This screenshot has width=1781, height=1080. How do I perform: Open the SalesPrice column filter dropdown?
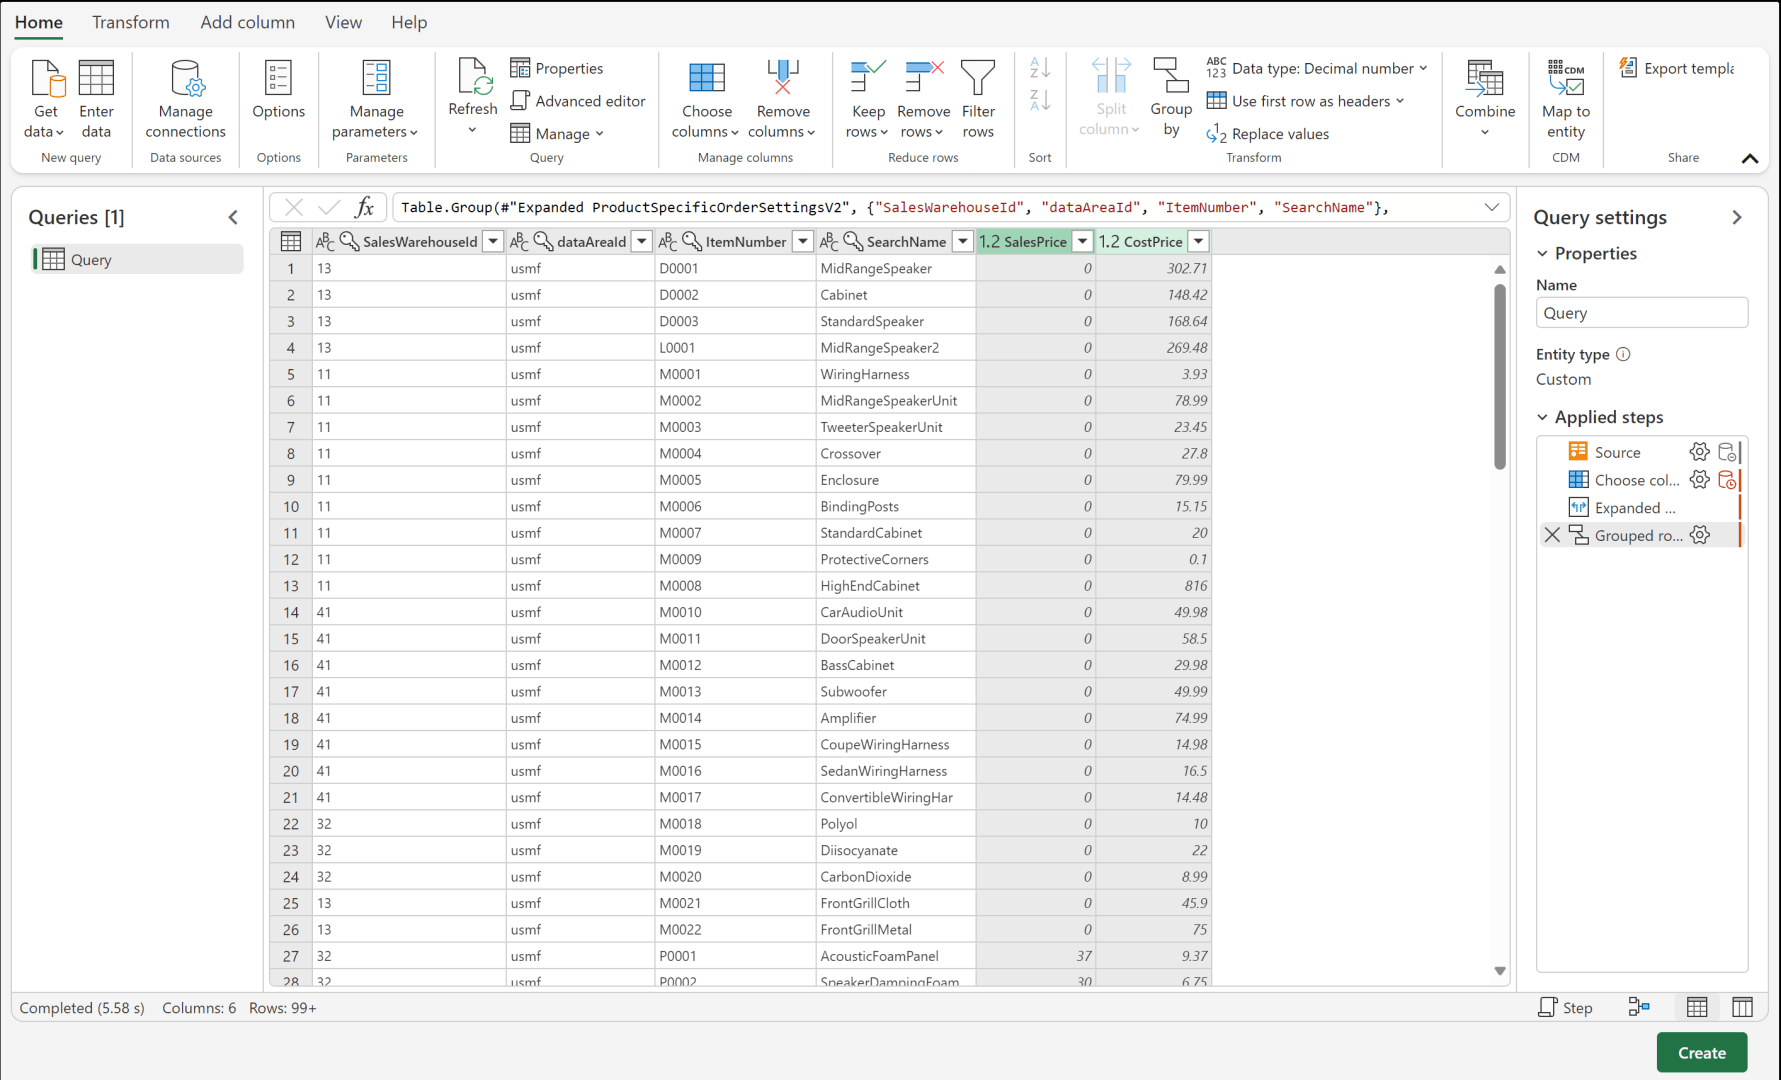(1082, 241)
